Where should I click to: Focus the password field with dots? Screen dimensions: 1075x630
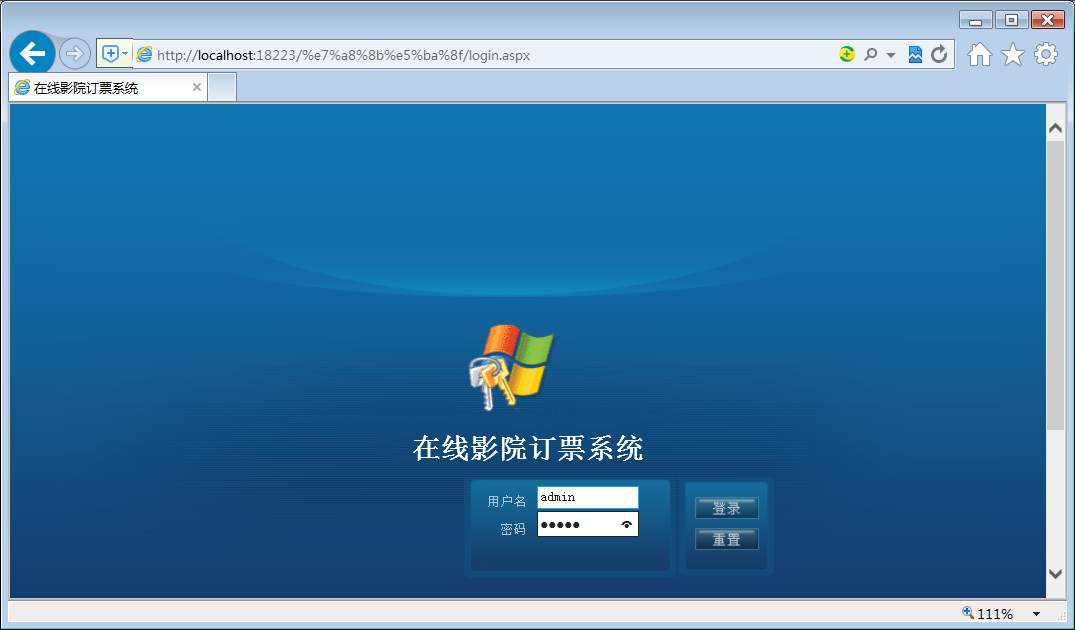click(588, 524)
